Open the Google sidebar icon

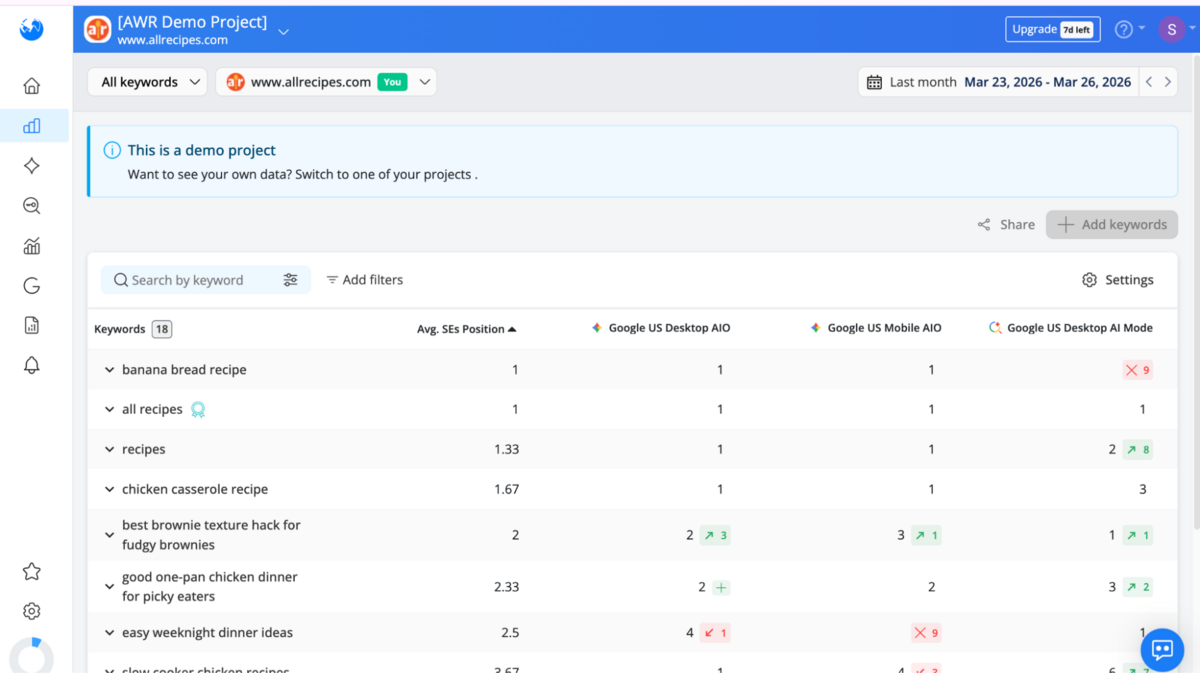click(x=32, y=286)
